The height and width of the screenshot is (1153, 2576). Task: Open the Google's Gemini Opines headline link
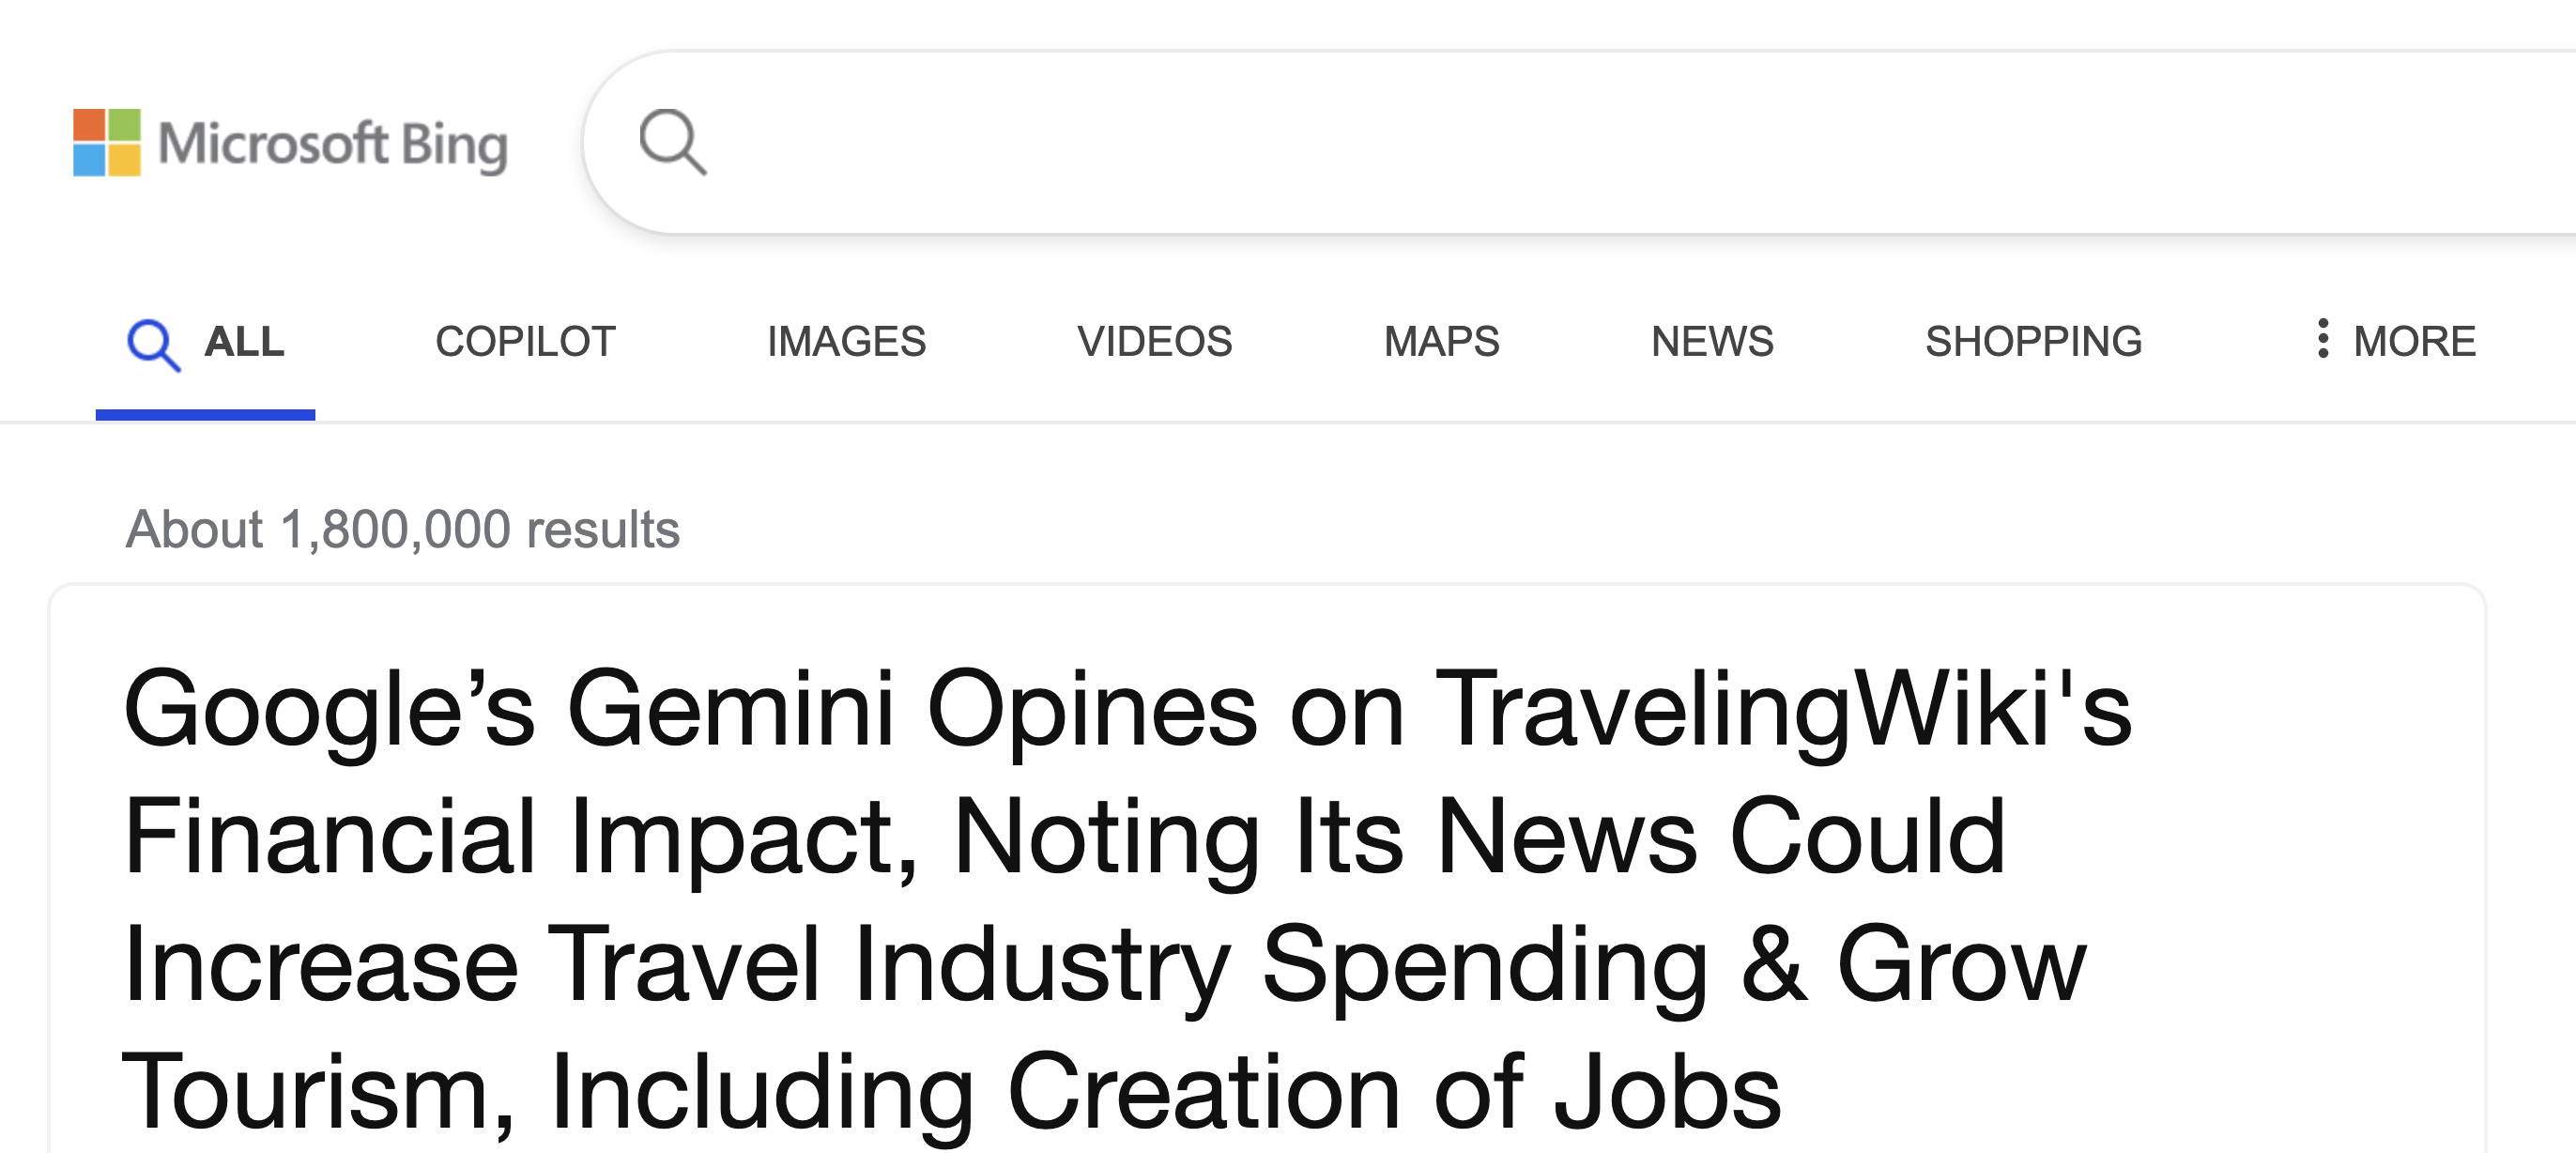tap(1127, 899)
